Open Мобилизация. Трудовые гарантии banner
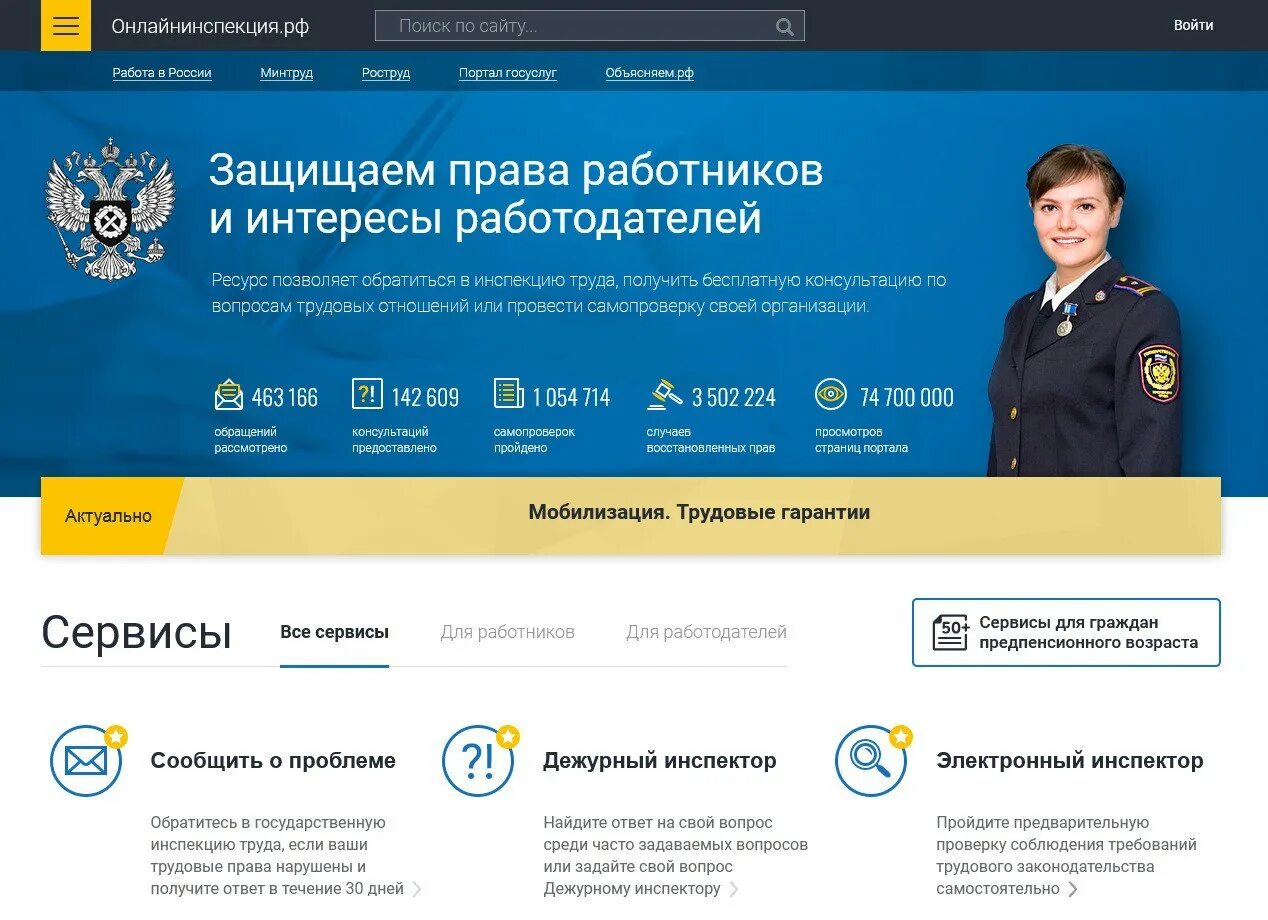The image size is (1268, 920). [x=699, y=513]
